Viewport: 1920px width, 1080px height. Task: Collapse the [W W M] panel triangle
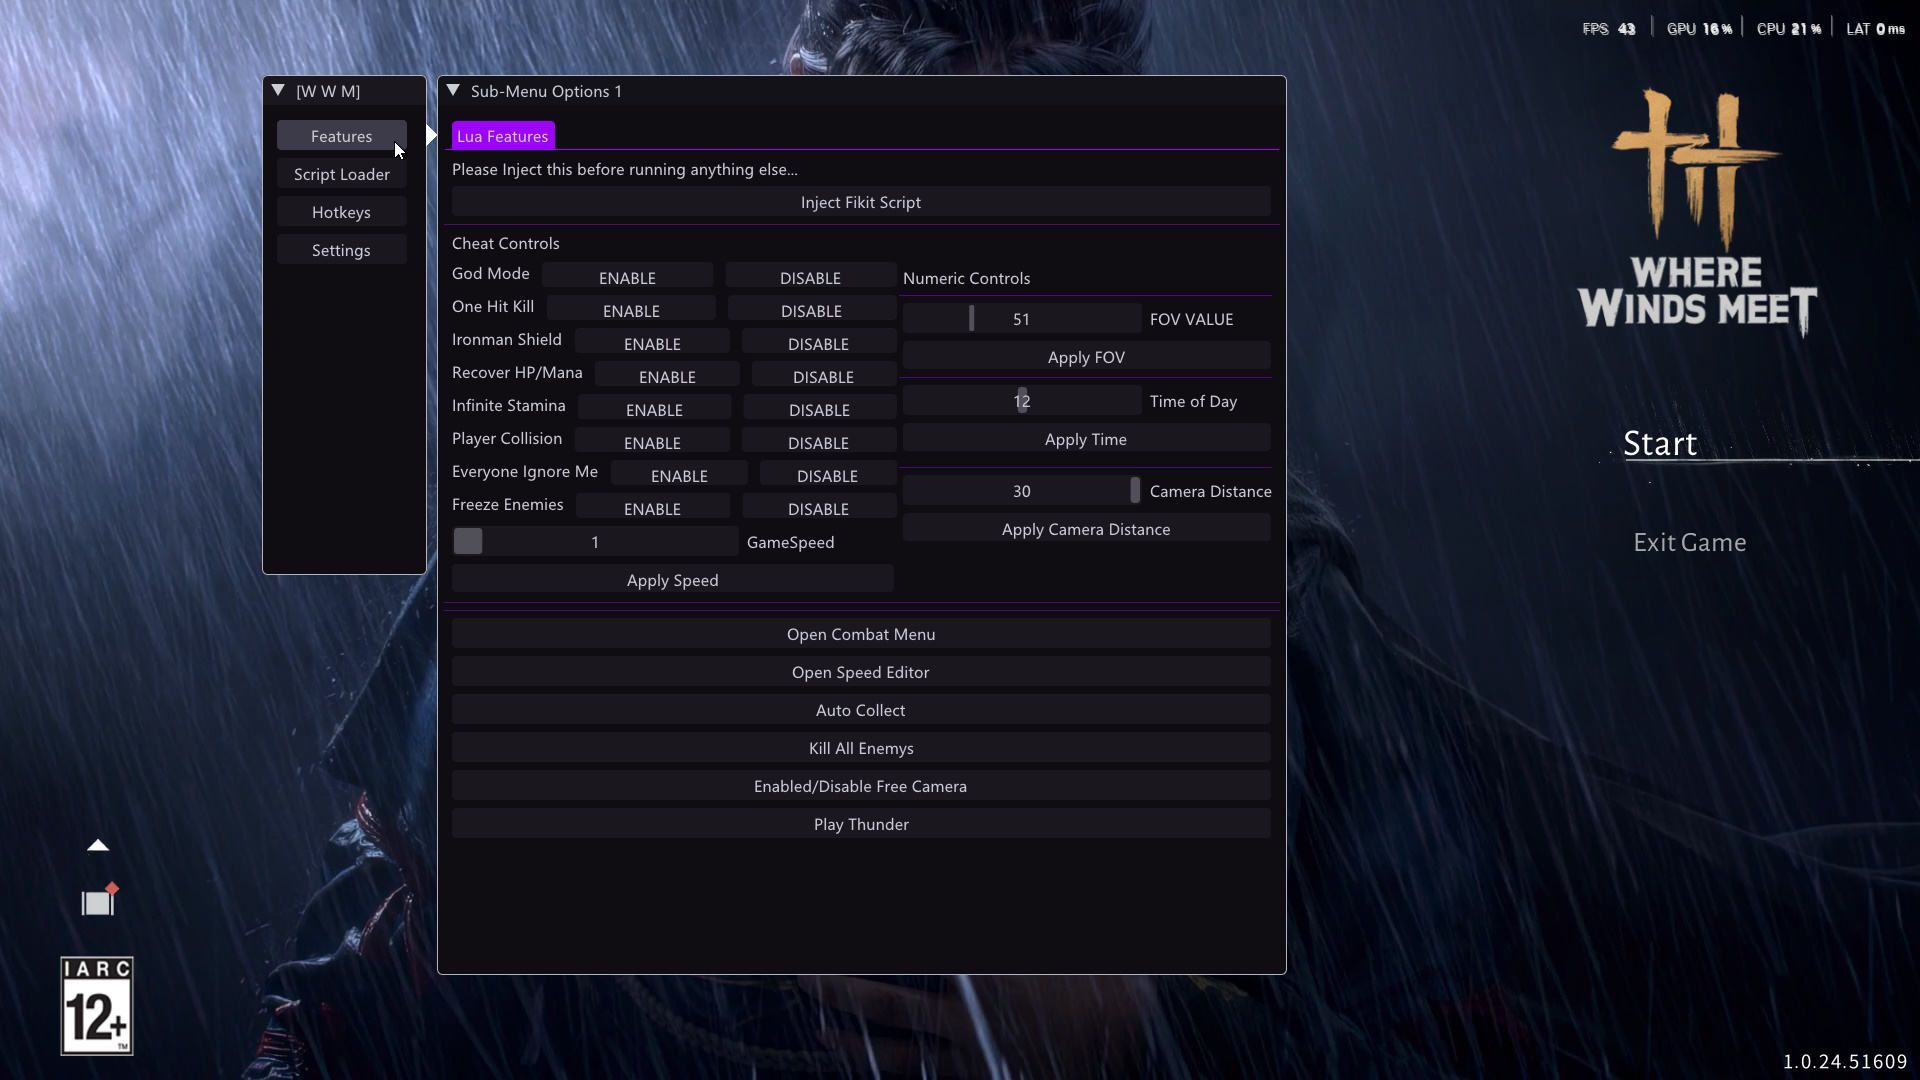pyautogui.click(x=278, y=90)
